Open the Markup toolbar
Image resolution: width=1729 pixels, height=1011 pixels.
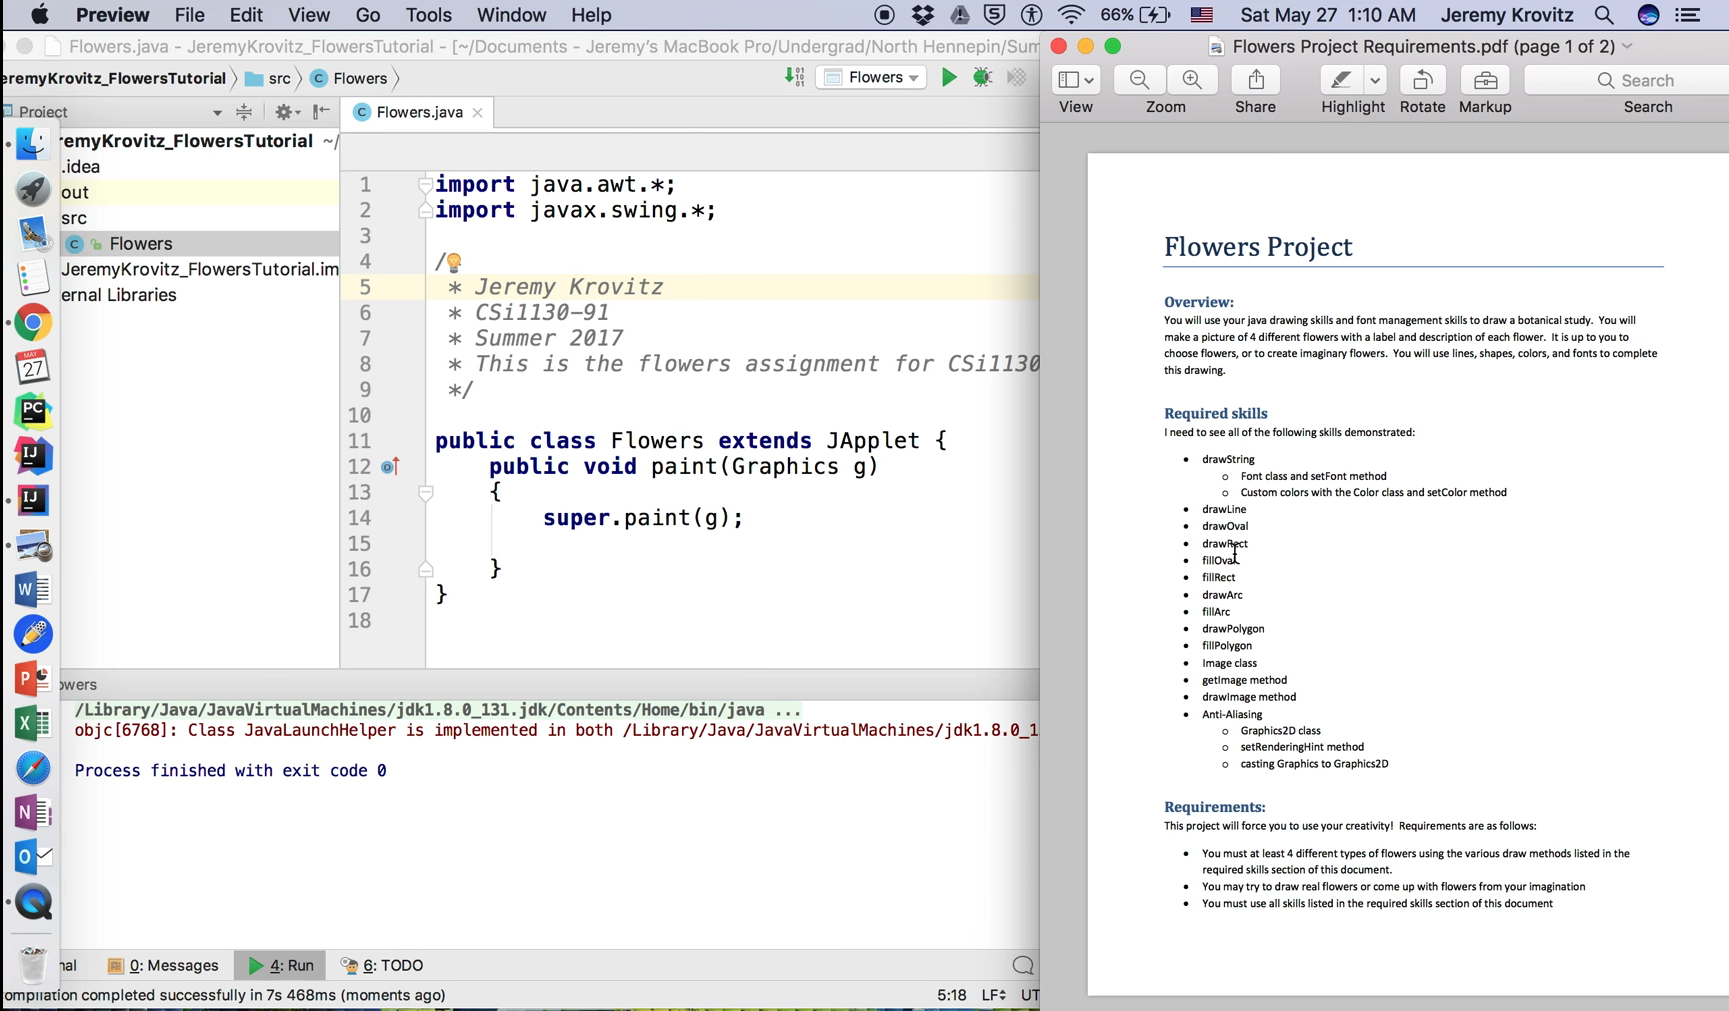pos(1485,80)
